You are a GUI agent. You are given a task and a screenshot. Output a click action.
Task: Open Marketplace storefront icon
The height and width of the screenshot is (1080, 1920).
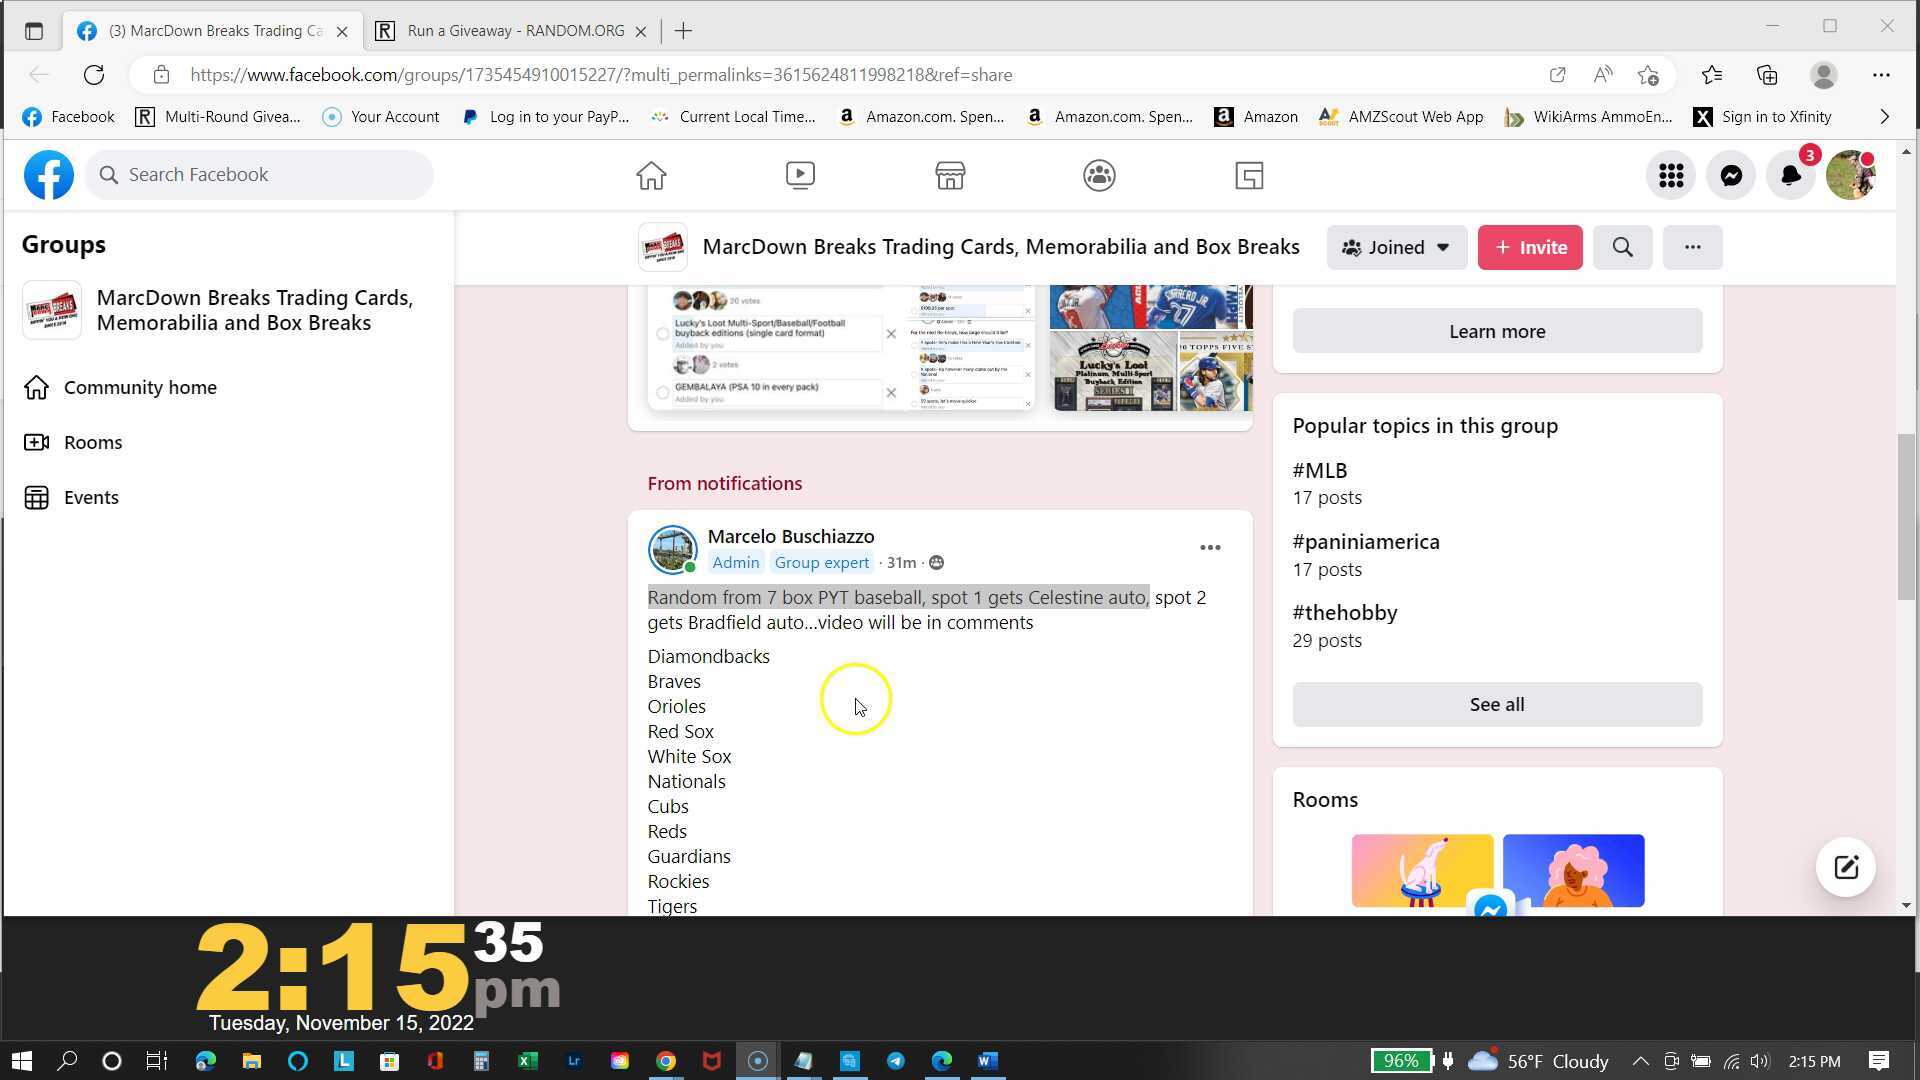[950, 175]
